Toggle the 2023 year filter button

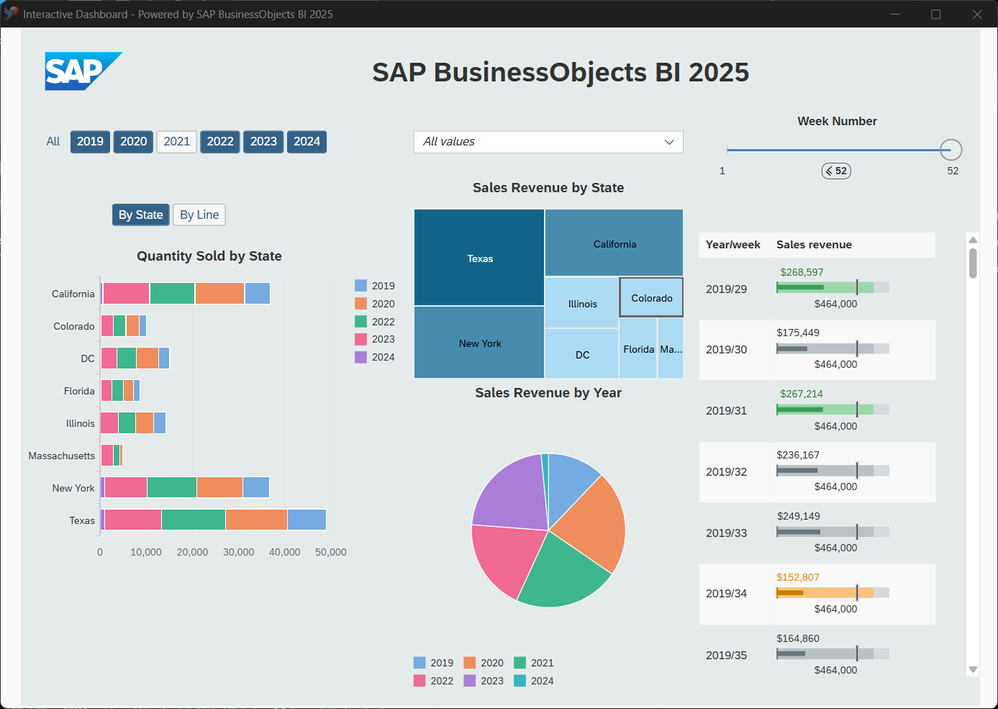coord(263,141)
